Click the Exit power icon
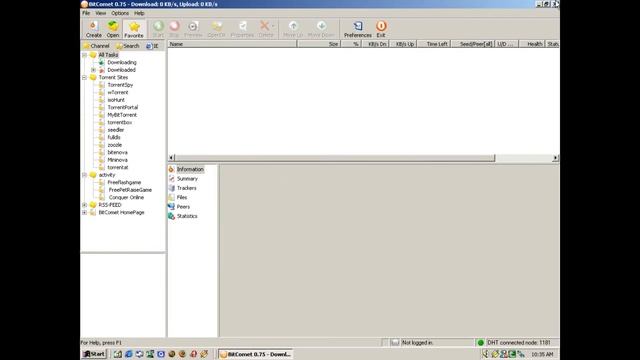Viewport: 640px width, 360px height. (381, 29)
